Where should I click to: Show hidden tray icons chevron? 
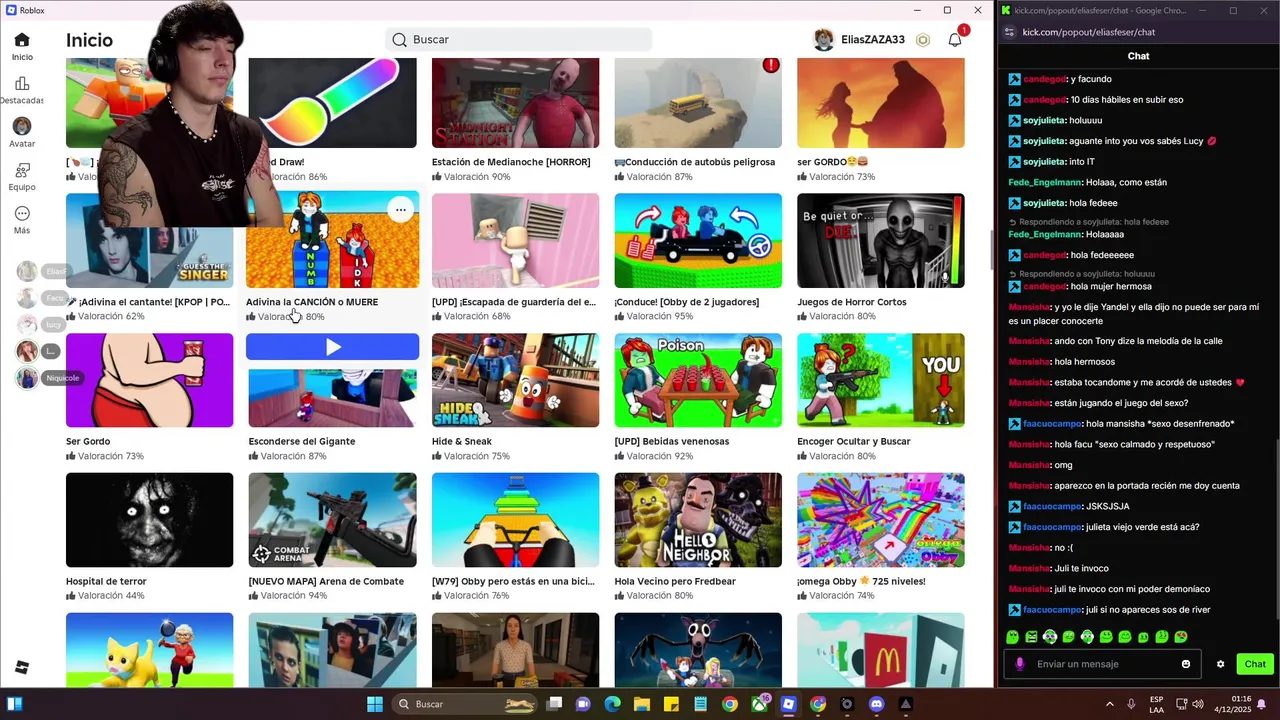point(1109,704)
